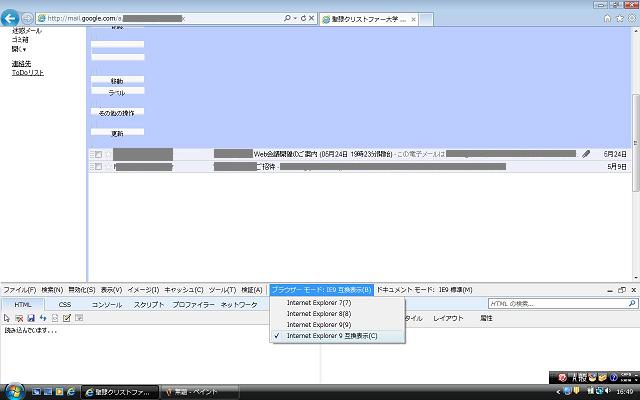Click the switch windows quick launch icon

[48, 392]
